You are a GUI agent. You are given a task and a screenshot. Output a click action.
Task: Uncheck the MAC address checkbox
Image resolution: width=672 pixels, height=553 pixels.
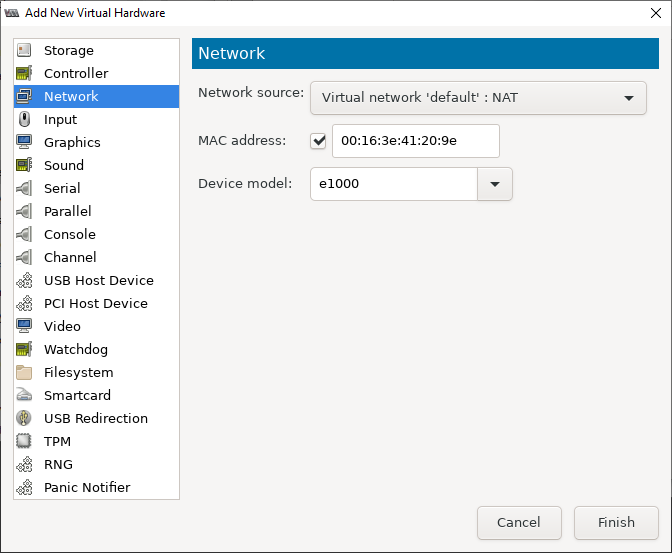coord(319,141)
